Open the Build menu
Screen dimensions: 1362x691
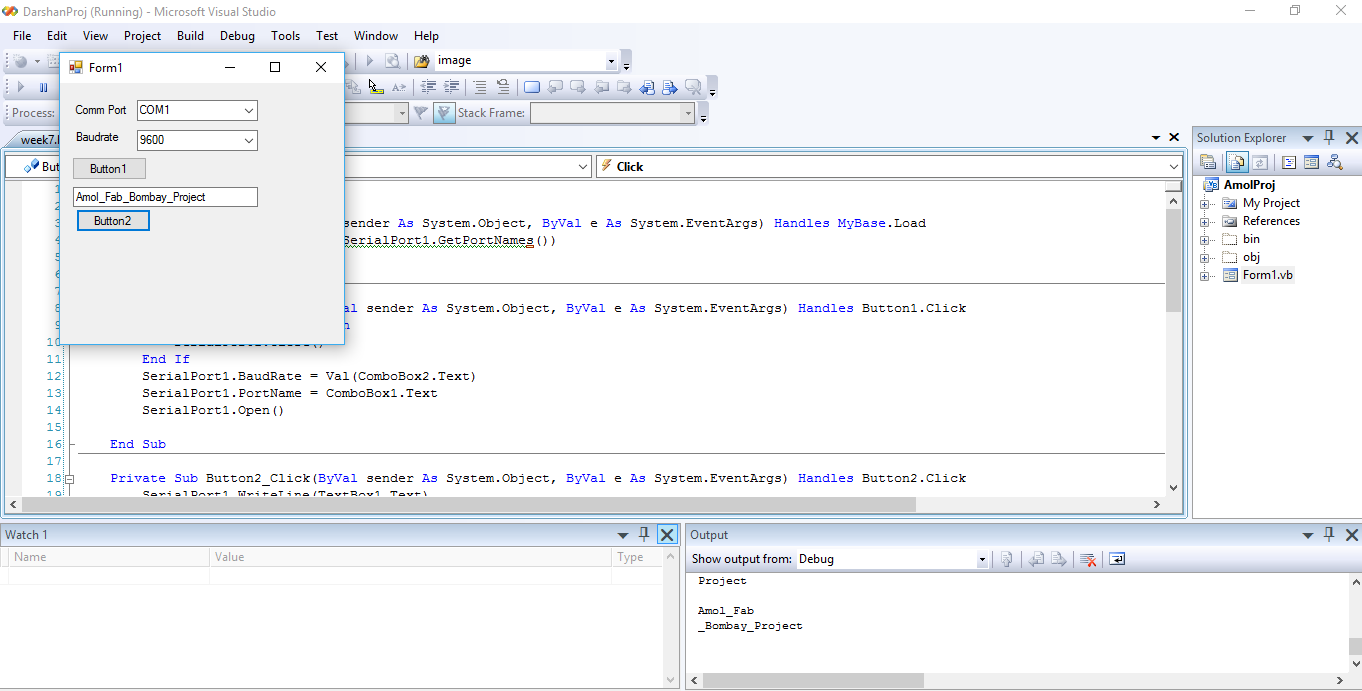190,35
